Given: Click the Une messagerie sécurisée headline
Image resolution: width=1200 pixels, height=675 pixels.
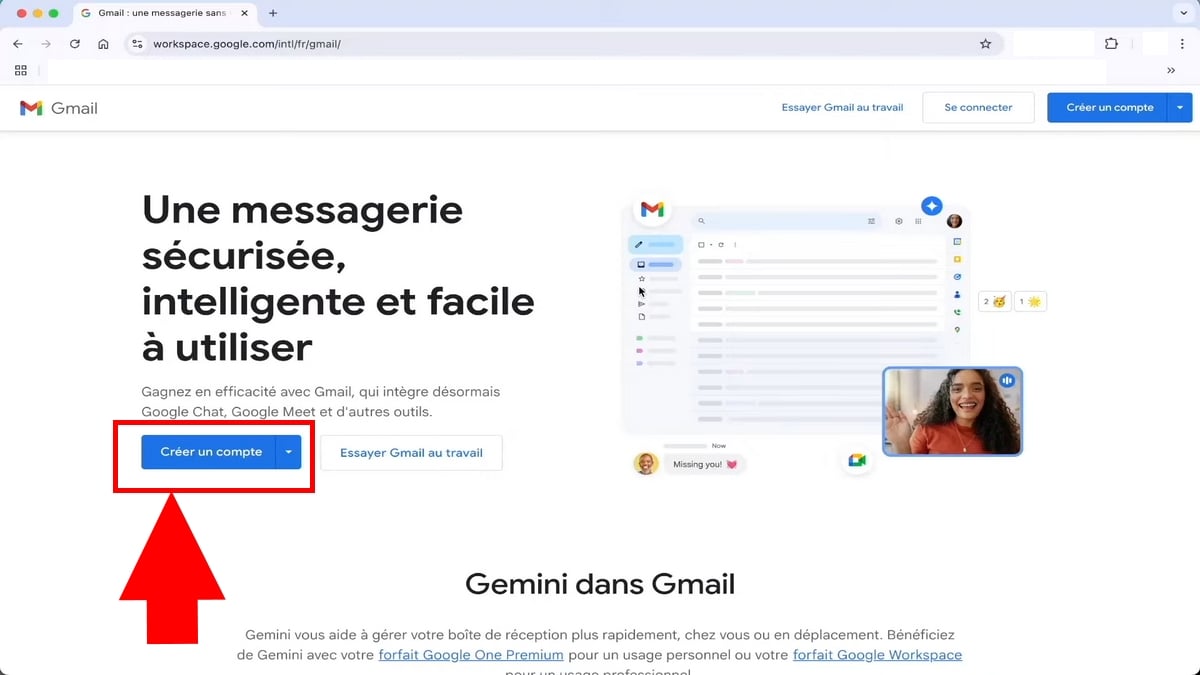Looking at the screenshot, I should click(338, 278).
